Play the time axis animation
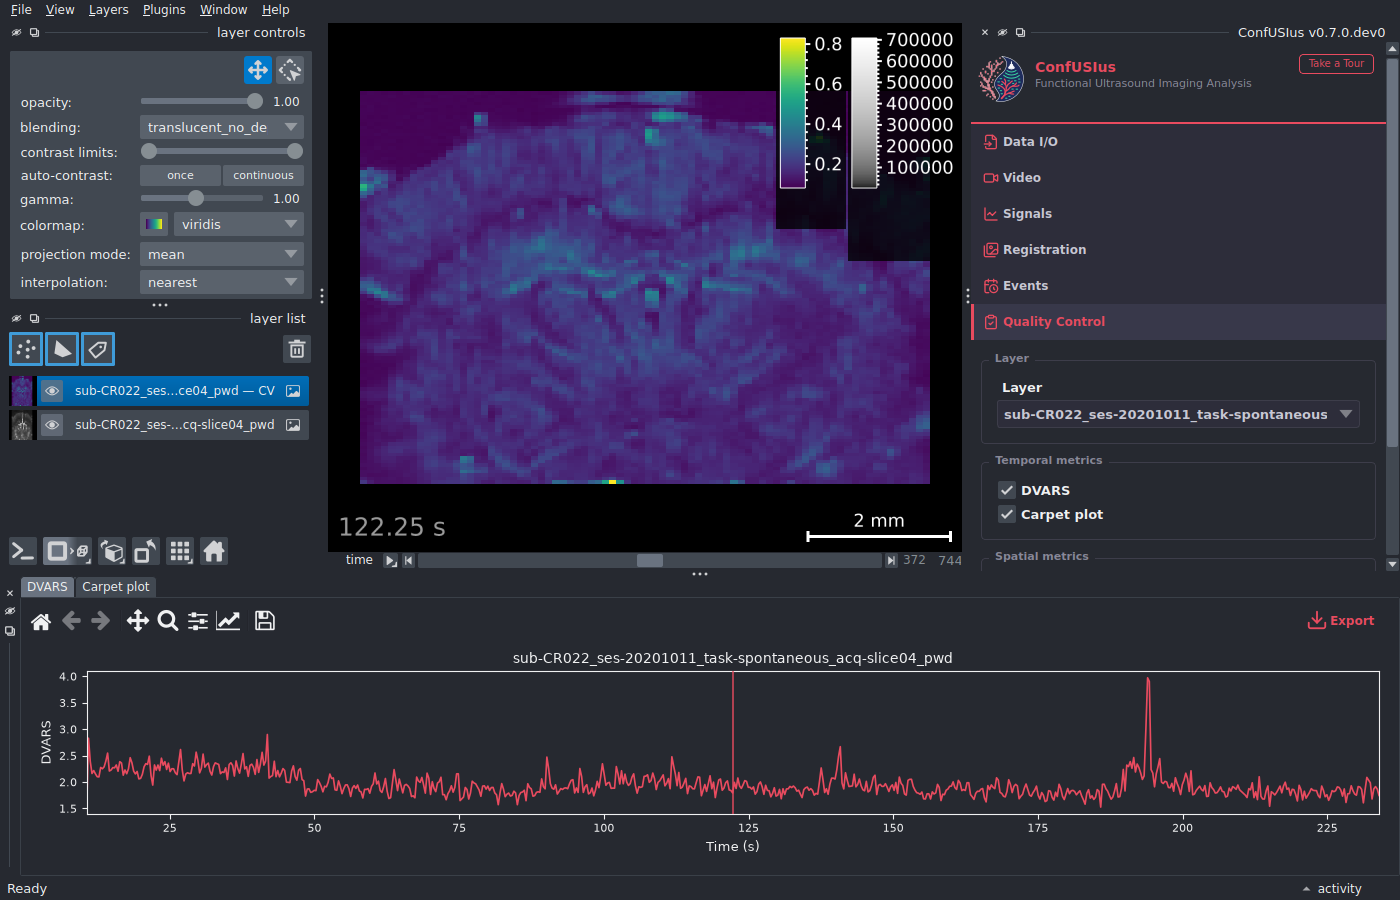Screen dimensions: 1400x900 click(x=391, y=561)
